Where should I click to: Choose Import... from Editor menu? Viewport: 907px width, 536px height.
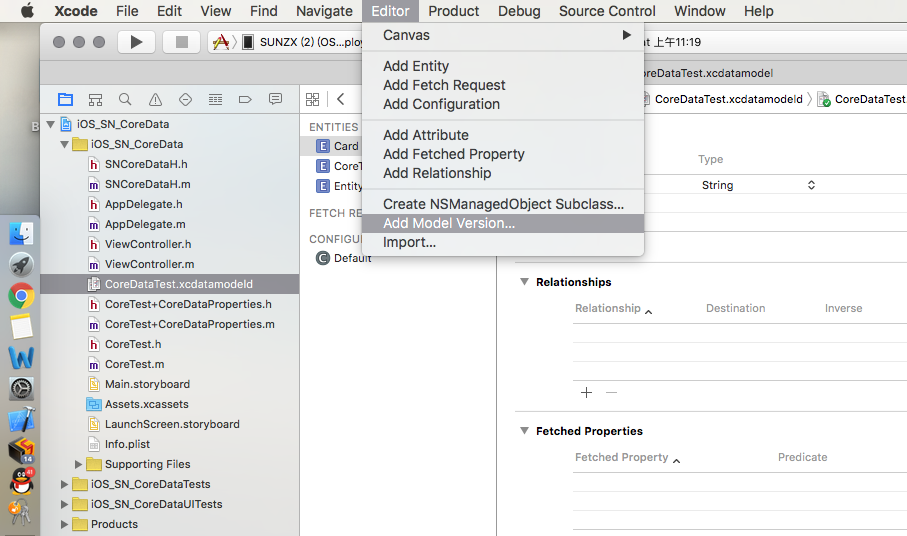[x=503, y=242]
